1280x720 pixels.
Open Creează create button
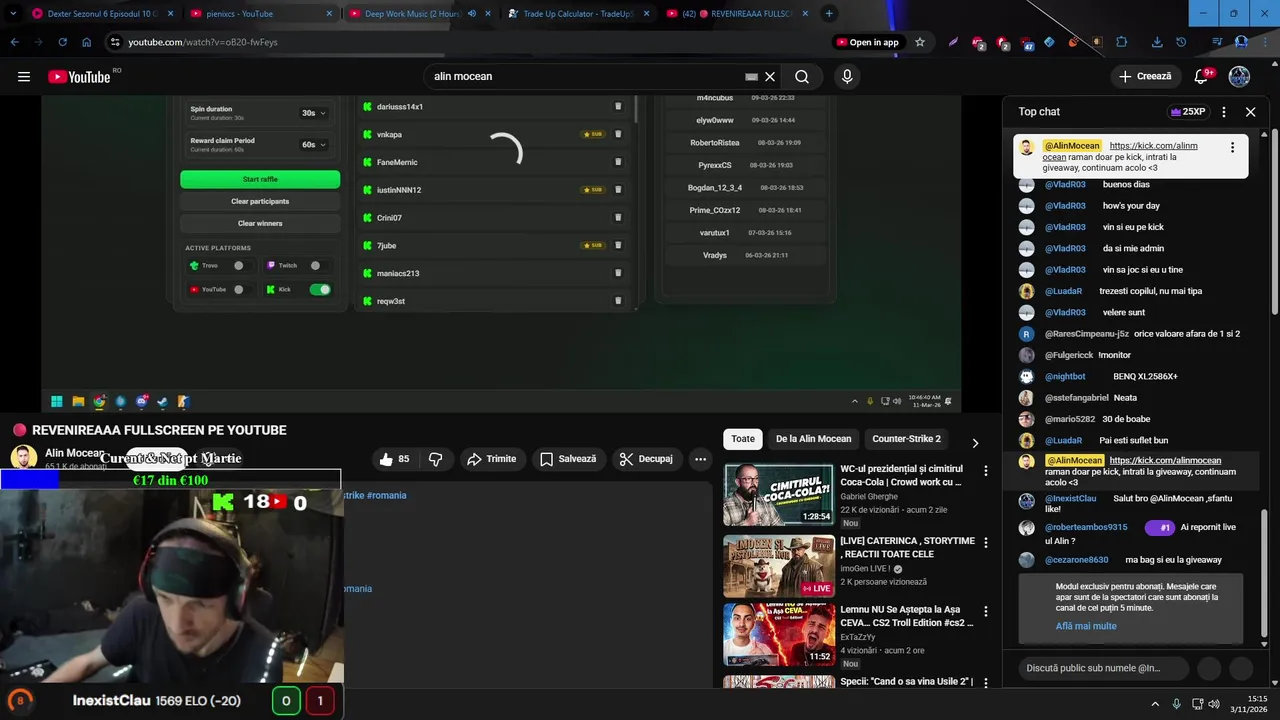pos(1145,77)
